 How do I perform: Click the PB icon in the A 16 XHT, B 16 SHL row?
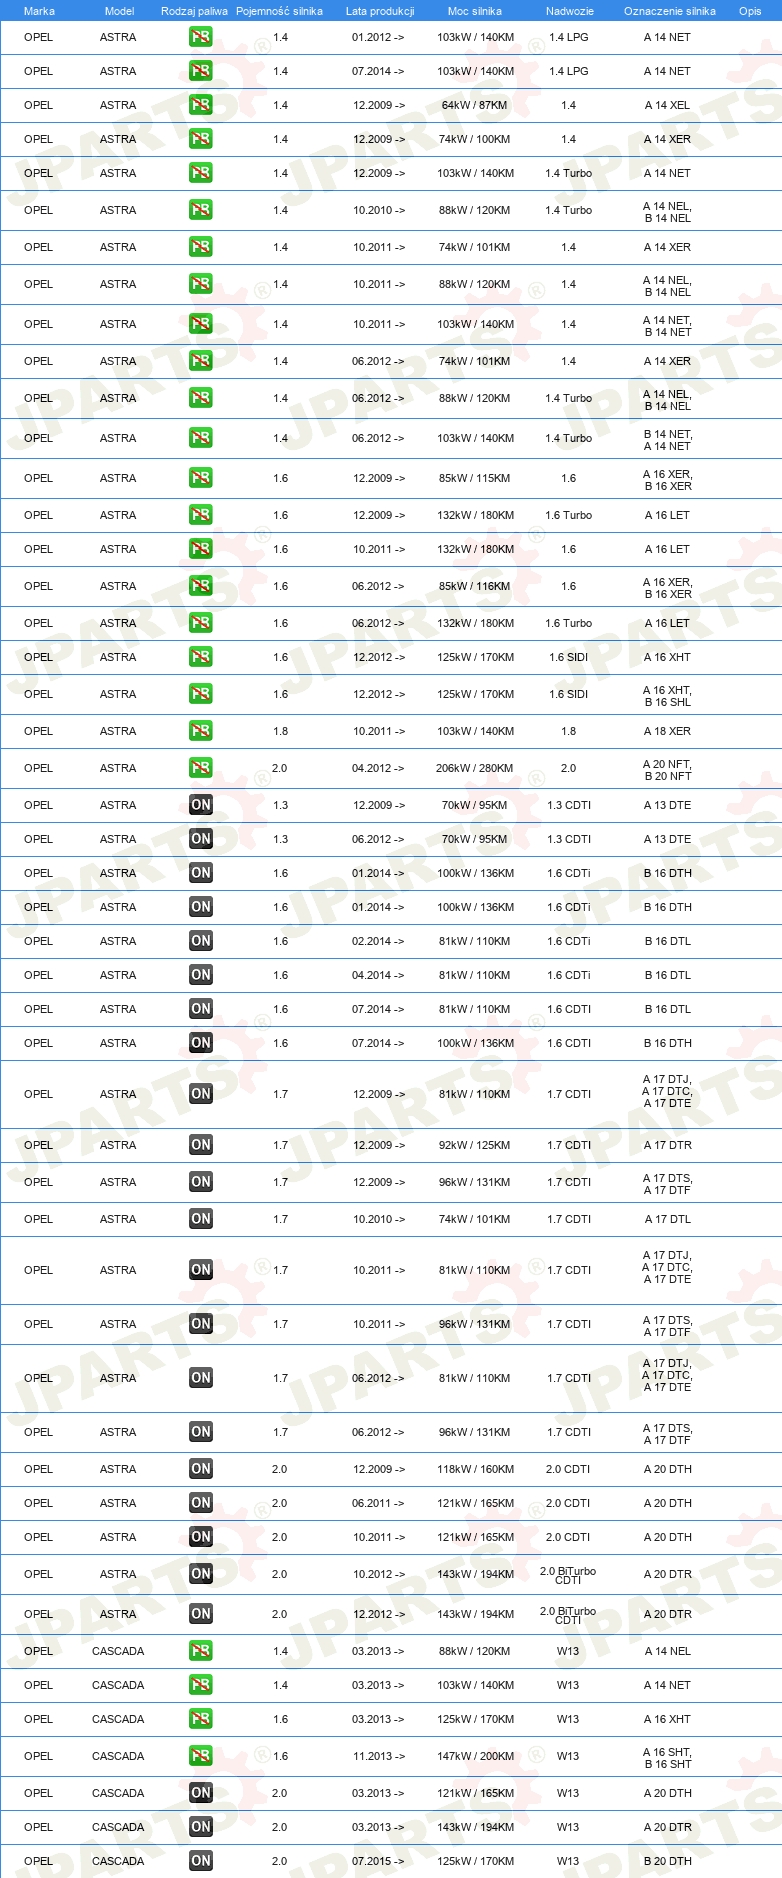click(x=201, y=694)
